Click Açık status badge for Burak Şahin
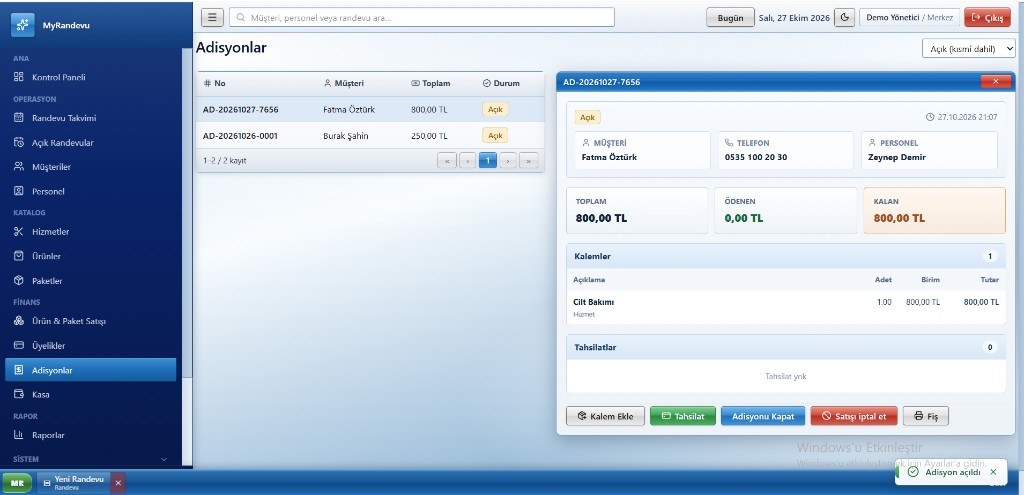 pos(495,136)
